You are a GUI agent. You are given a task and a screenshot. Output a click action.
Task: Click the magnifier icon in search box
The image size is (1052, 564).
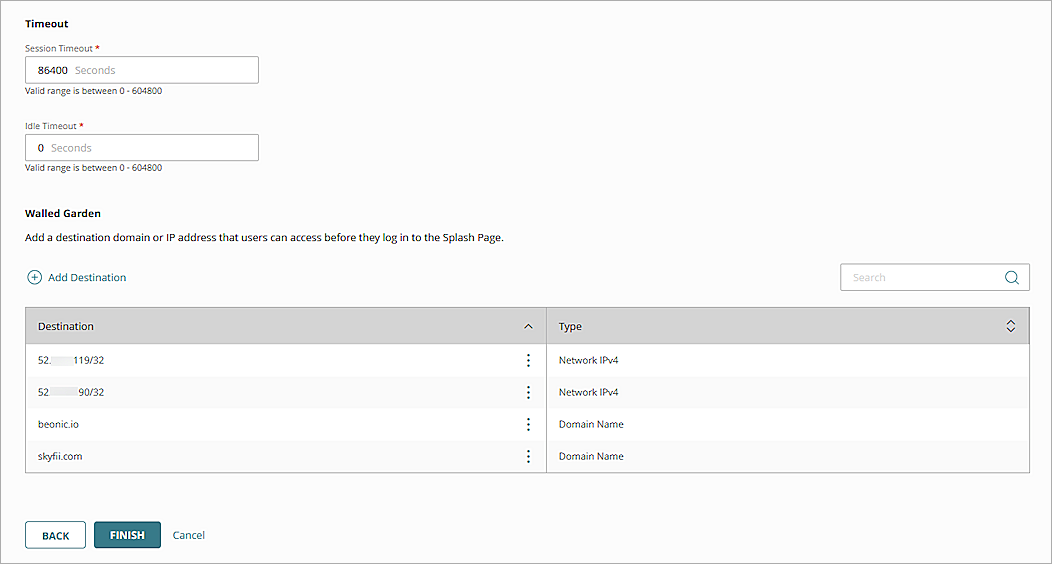tap(1011, 278)
